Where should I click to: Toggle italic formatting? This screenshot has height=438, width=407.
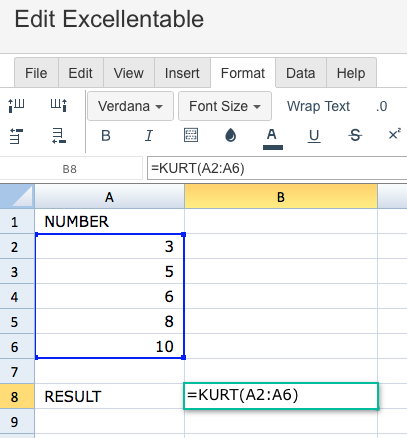(149, 136)
